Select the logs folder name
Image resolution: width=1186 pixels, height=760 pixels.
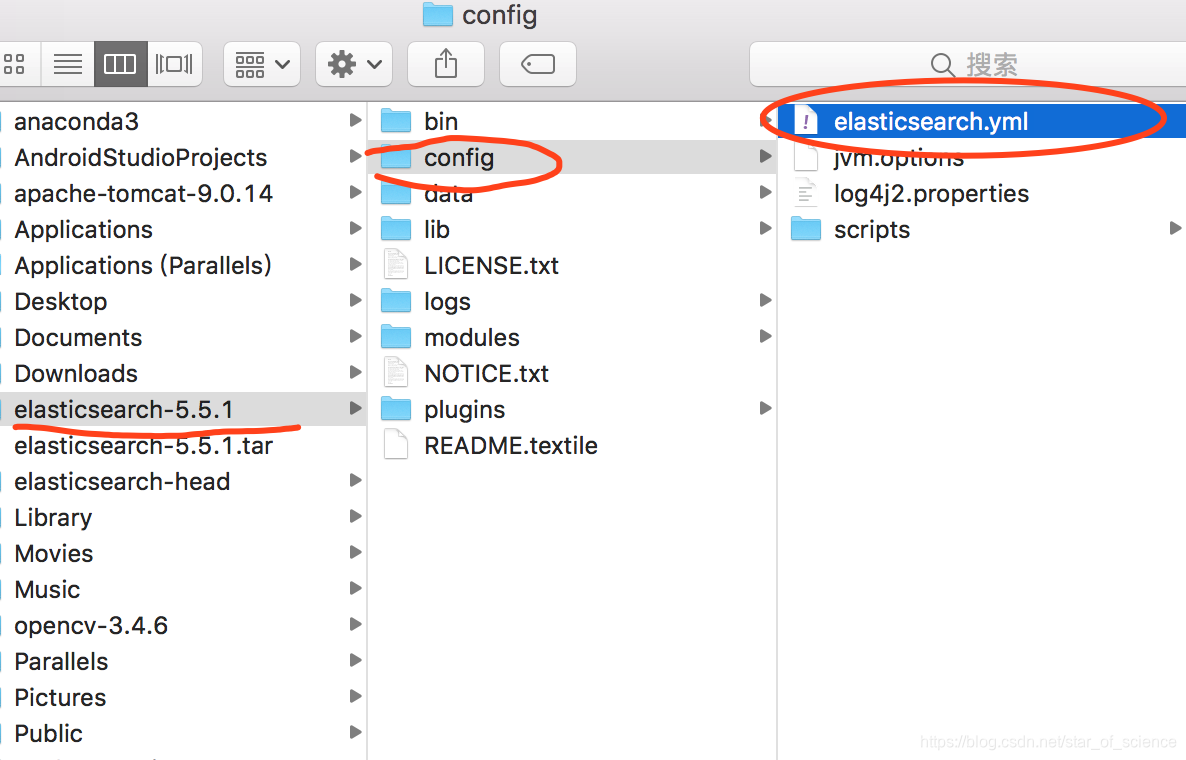pos(447,302)
